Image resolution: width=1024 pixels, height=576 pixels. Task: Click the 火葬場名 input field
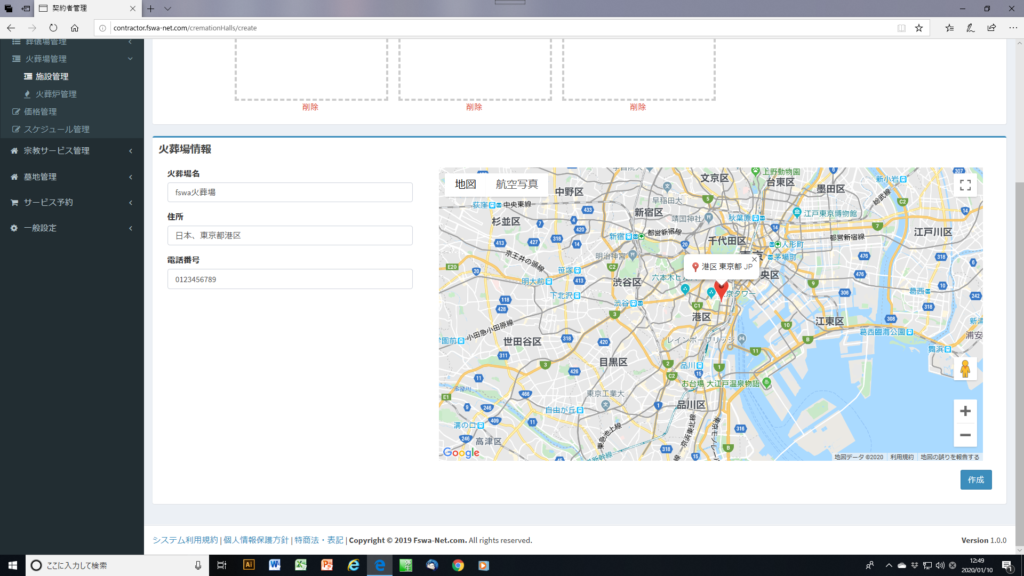pyautogui.click(x=290, y=192)
